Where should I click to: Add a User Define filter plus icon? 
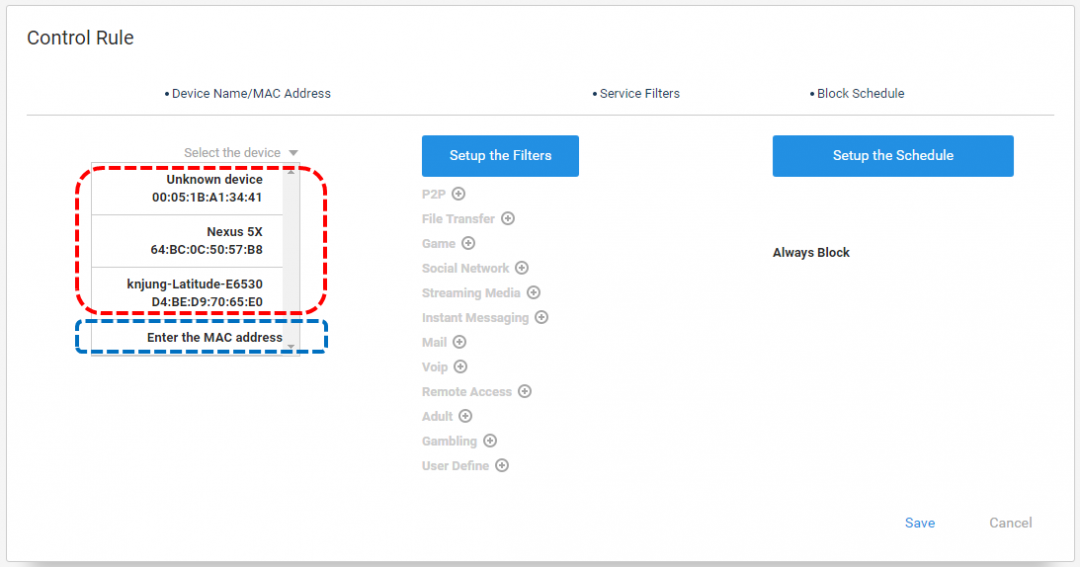(x=502, y=466)
